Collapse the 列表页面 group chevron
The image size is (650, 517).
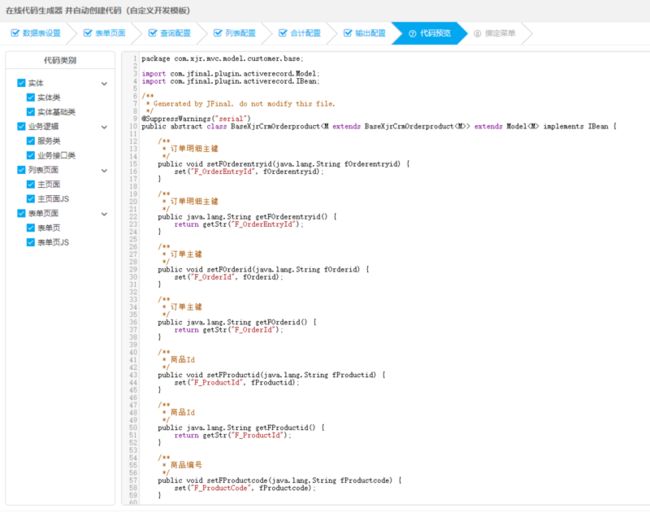(104, 170)
